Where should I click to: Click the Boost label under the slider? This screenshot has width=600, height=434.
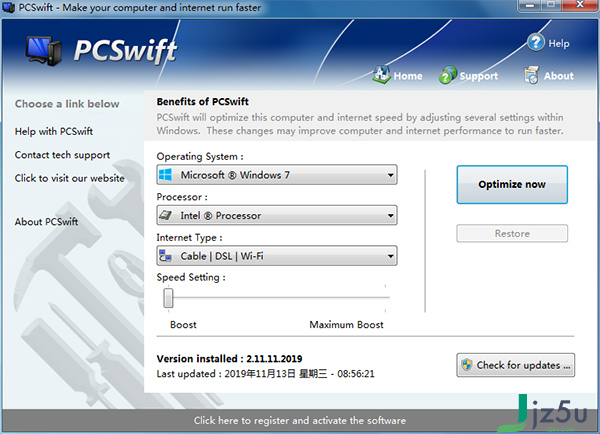coord(183,325)
